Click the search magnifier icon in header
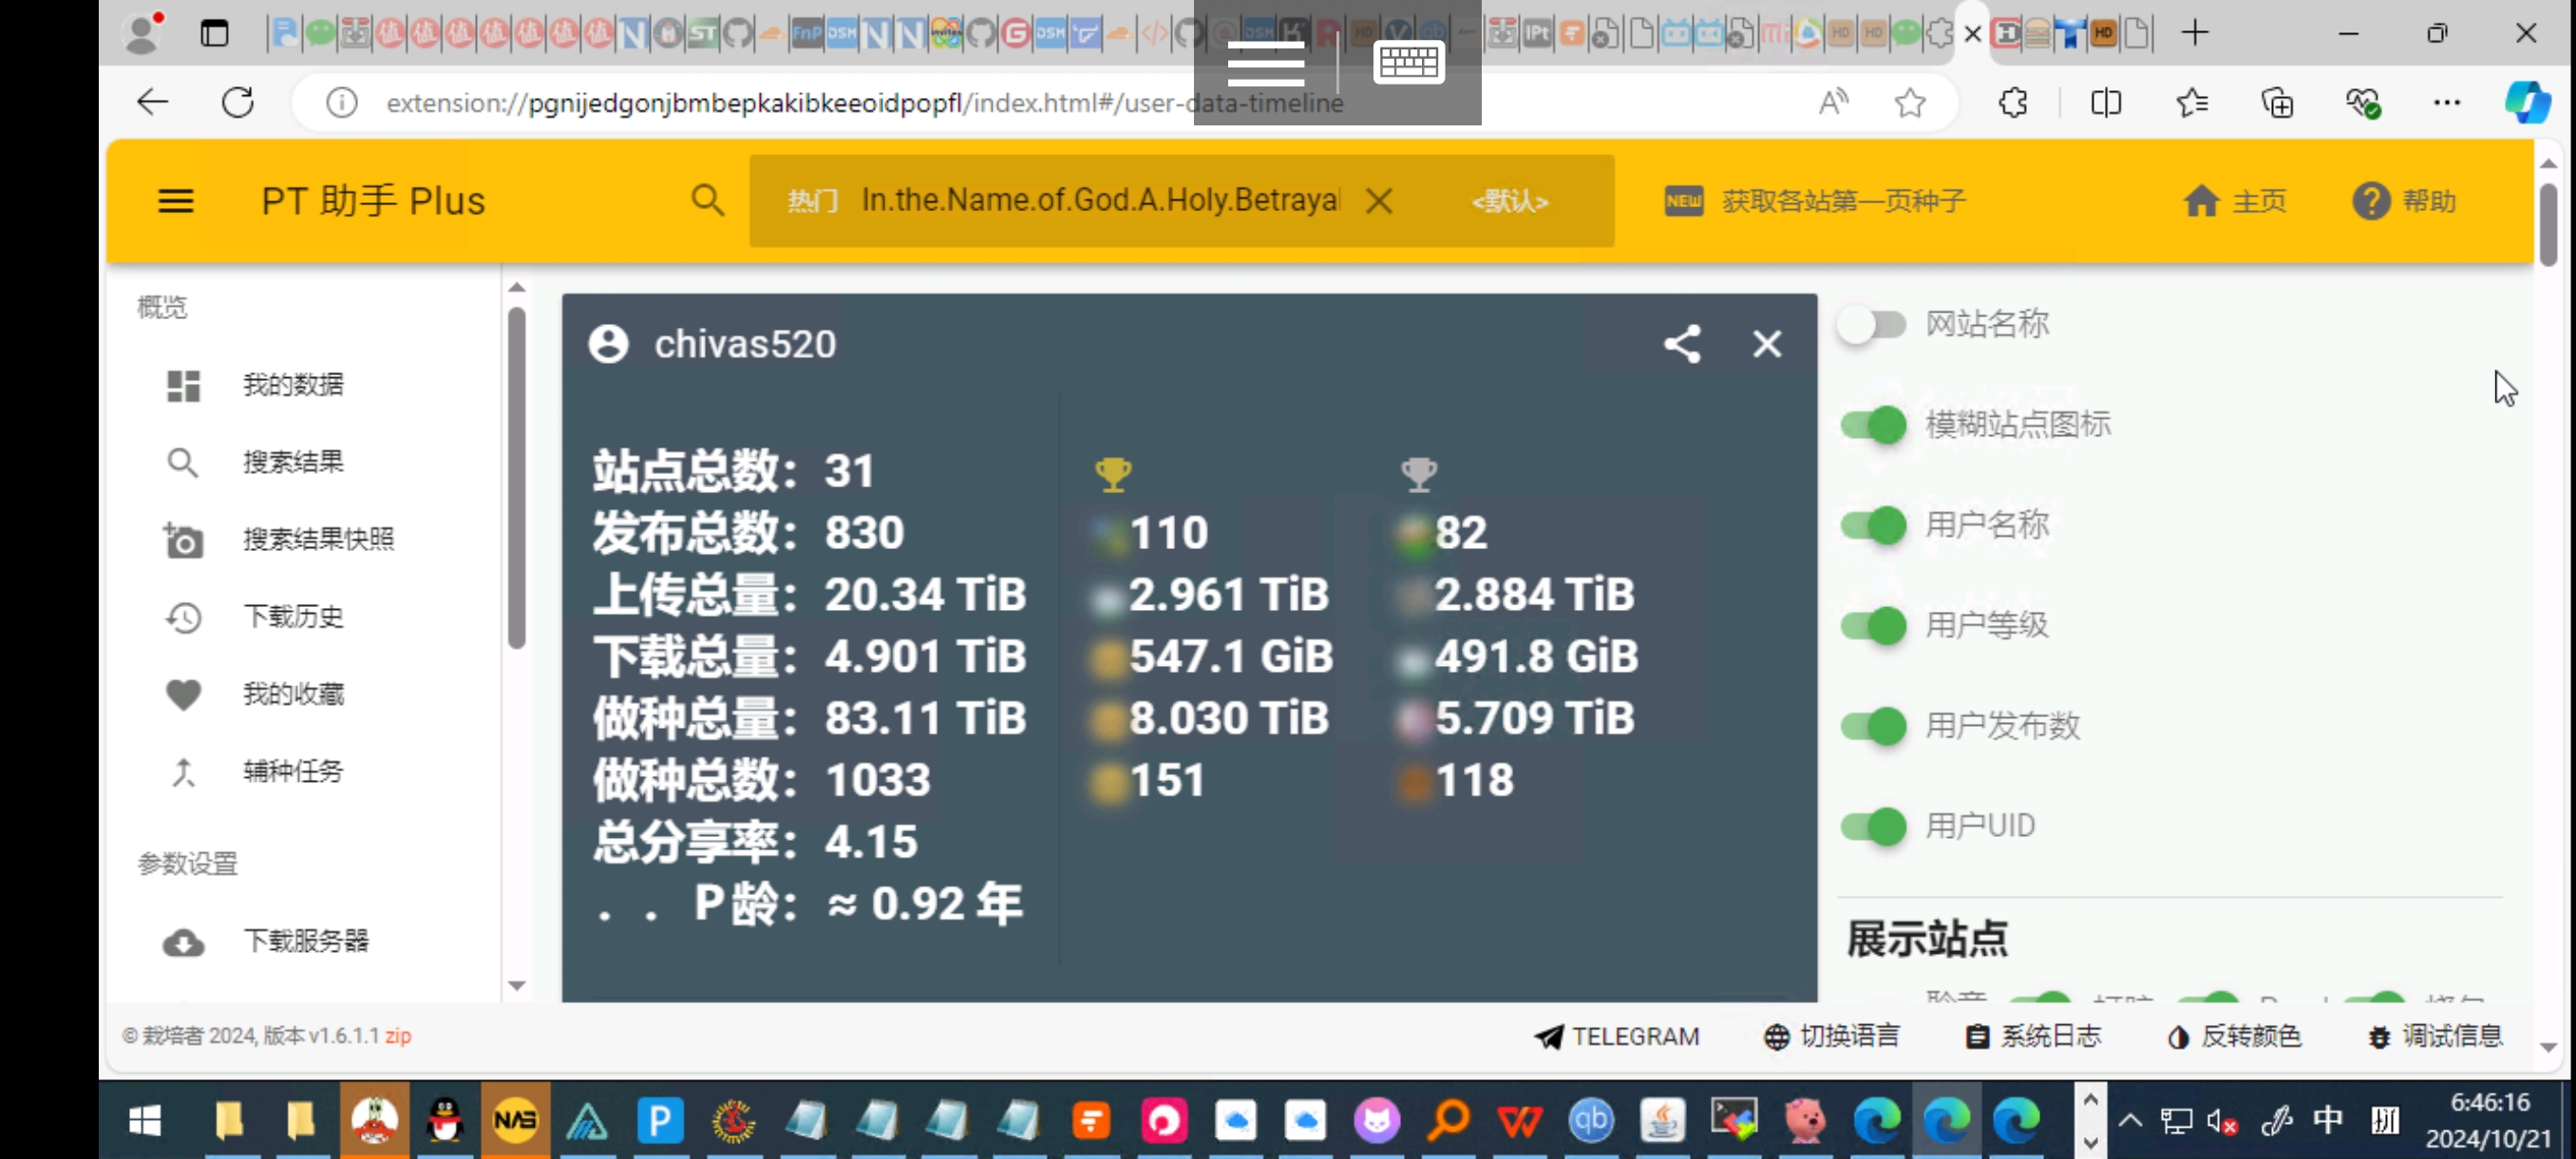Screen dimensions: 2576x1159 click(707, 201)
